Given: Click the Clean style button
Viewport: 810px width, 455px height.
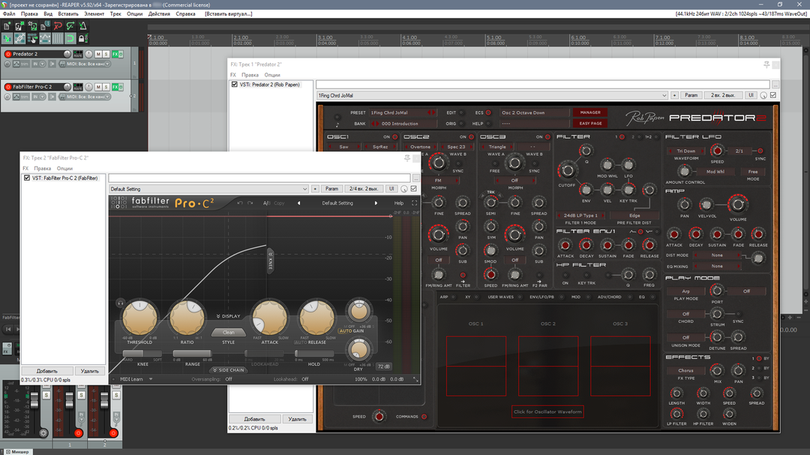Looking at the screenshot, I should tap(228, 332).
